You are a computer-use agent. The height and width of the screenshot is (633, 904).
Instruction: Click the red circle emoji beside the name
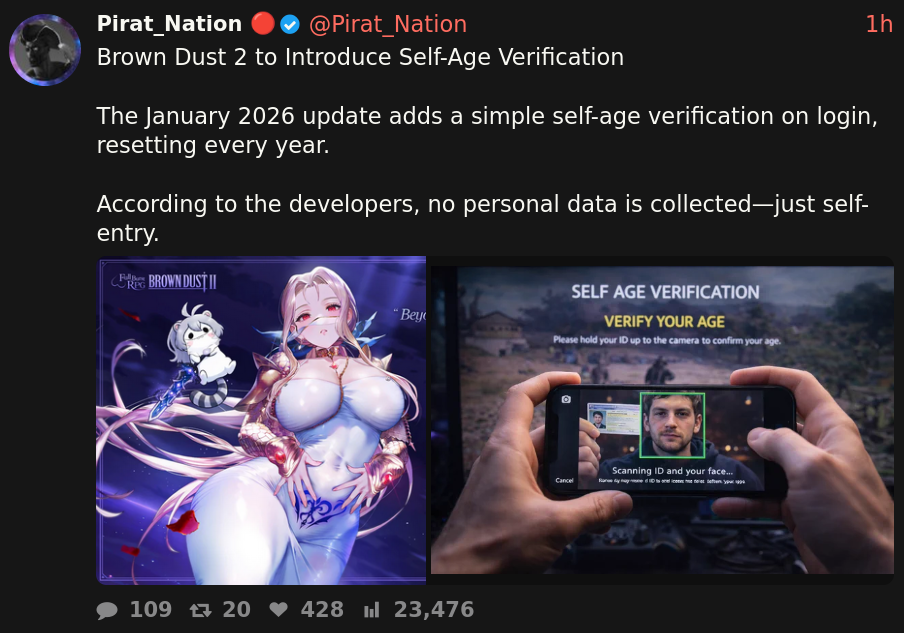[x=263, y=24]
